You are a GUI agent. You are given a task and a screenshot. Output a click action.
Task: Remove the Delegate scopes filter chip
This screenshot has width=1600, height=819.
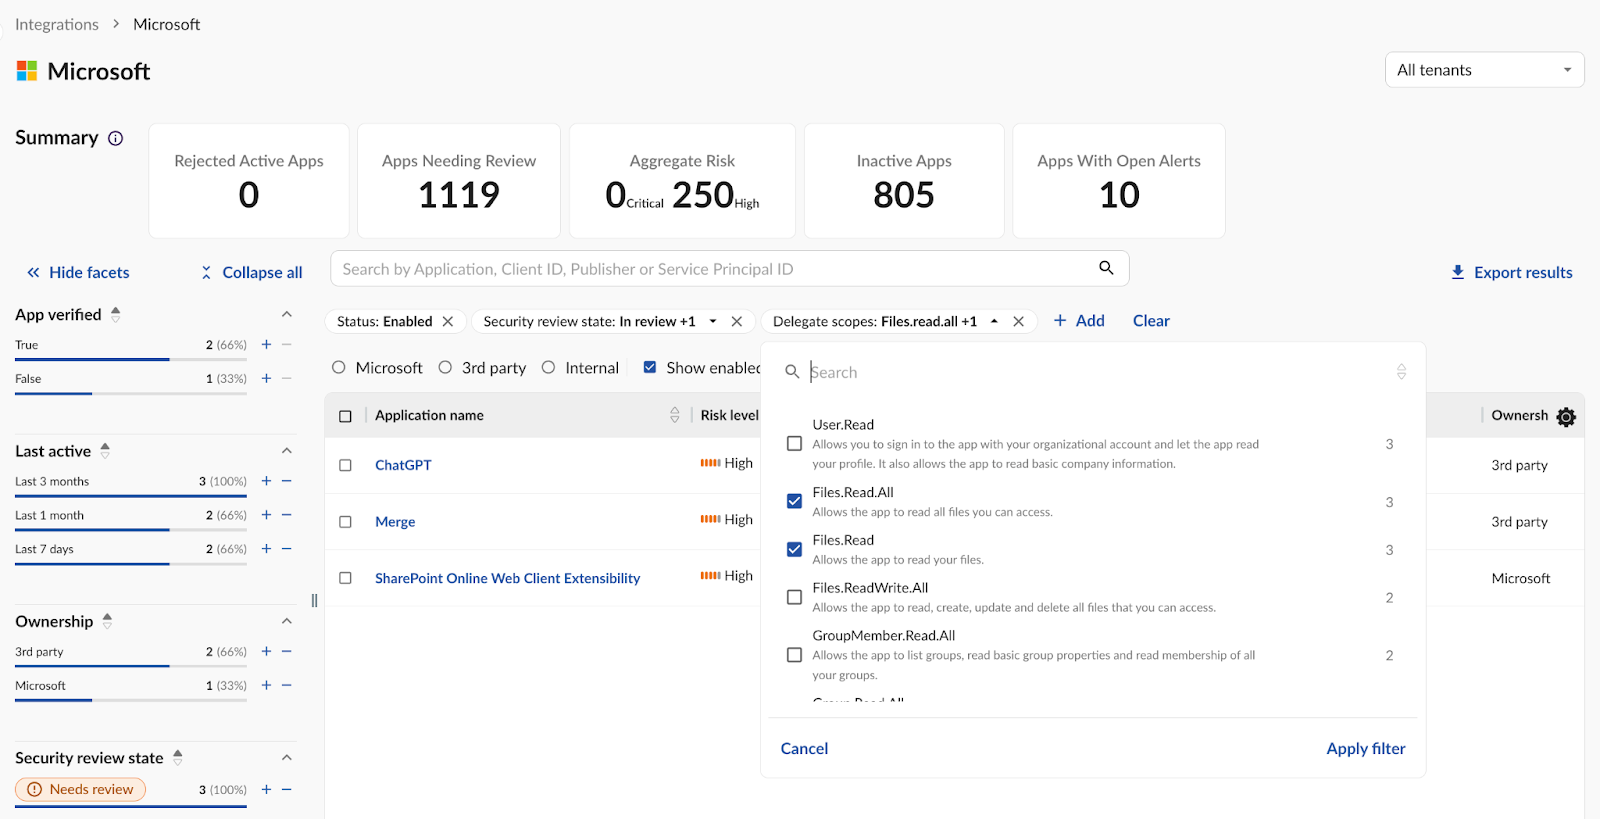coord(1018,321)
